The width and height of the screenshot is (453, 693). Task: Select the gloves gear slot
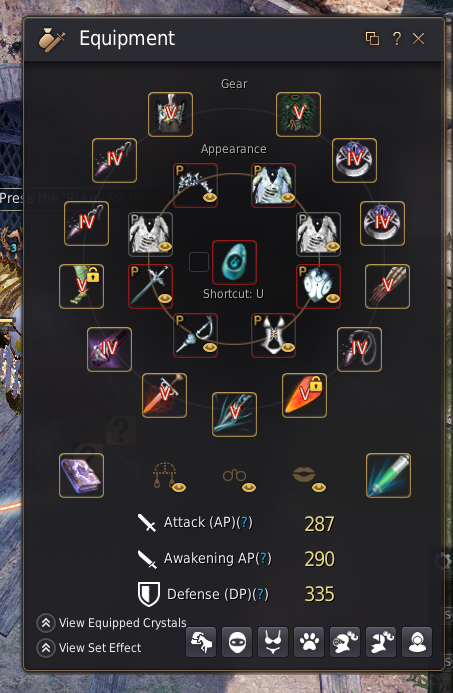[387, 286]
